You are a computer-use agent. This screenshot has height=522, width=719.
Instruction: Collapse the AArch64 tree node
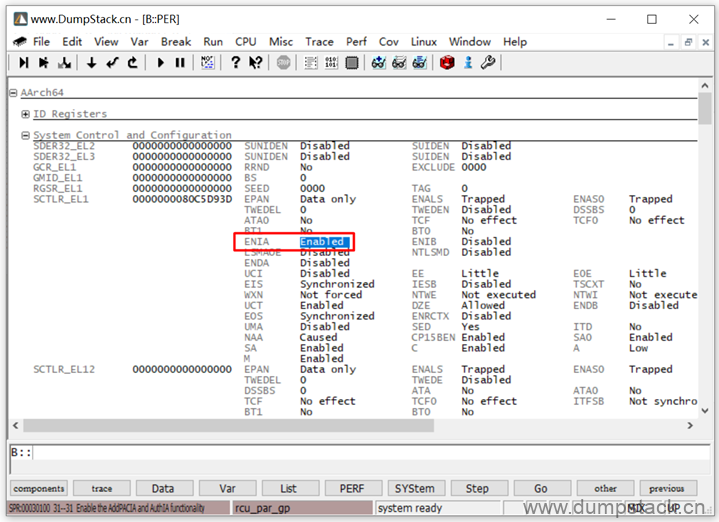point(13,92)
